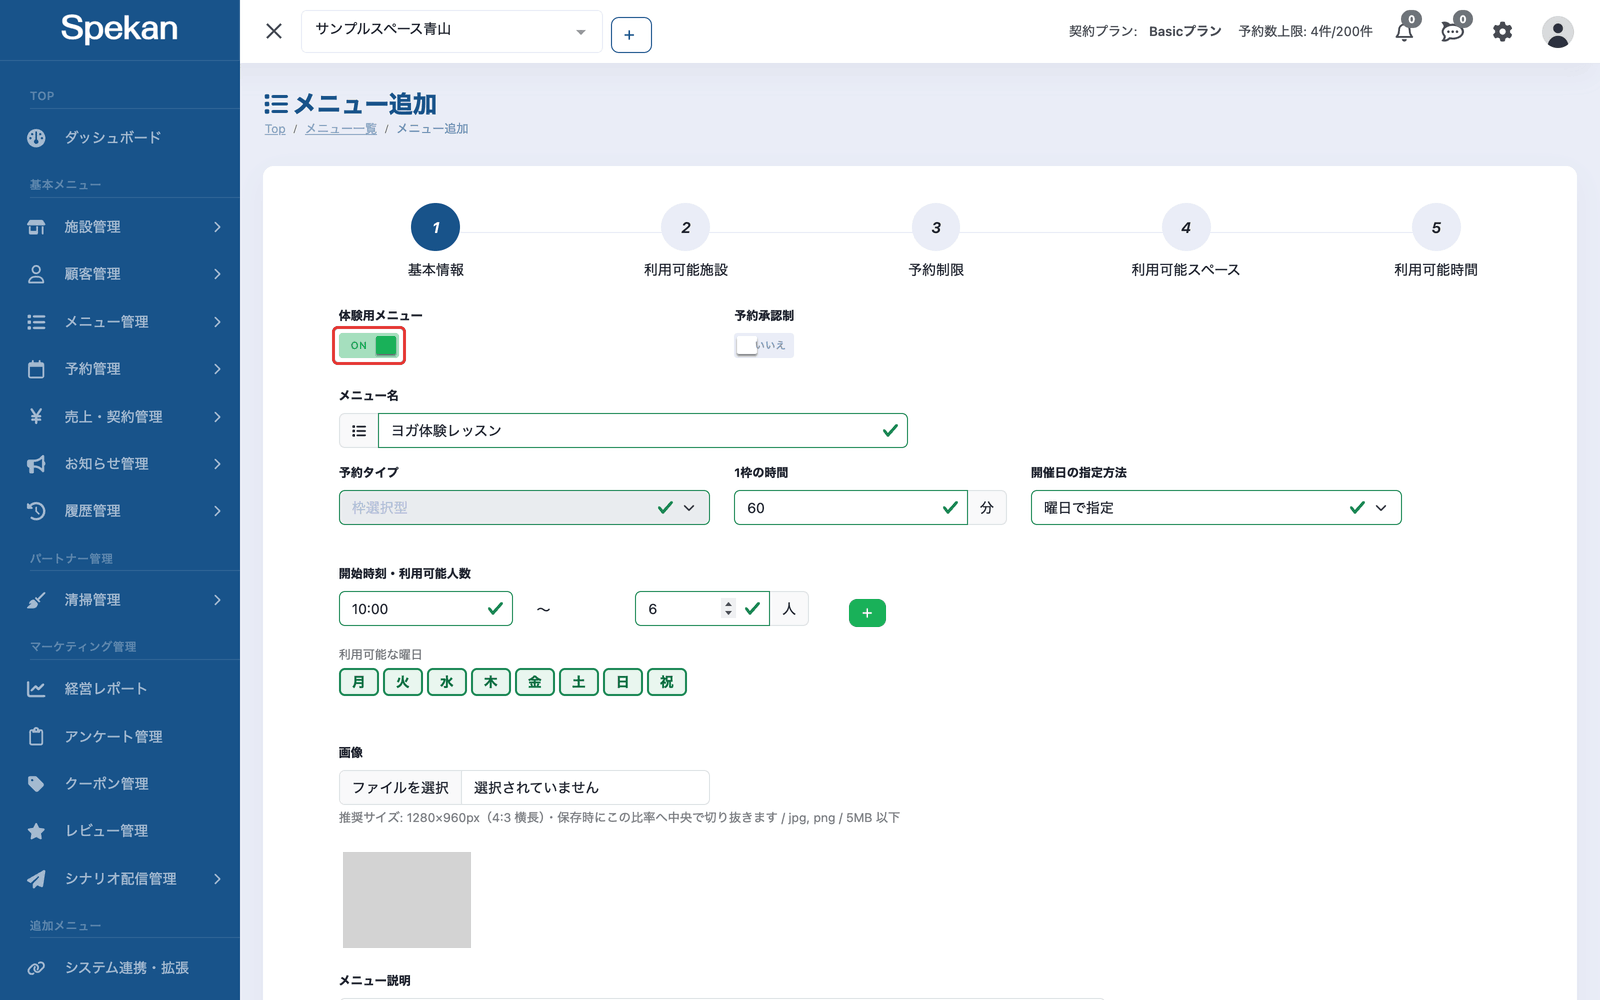1600x1000 pixels.
Task: Click the customer management person icon
Action: 36,274
